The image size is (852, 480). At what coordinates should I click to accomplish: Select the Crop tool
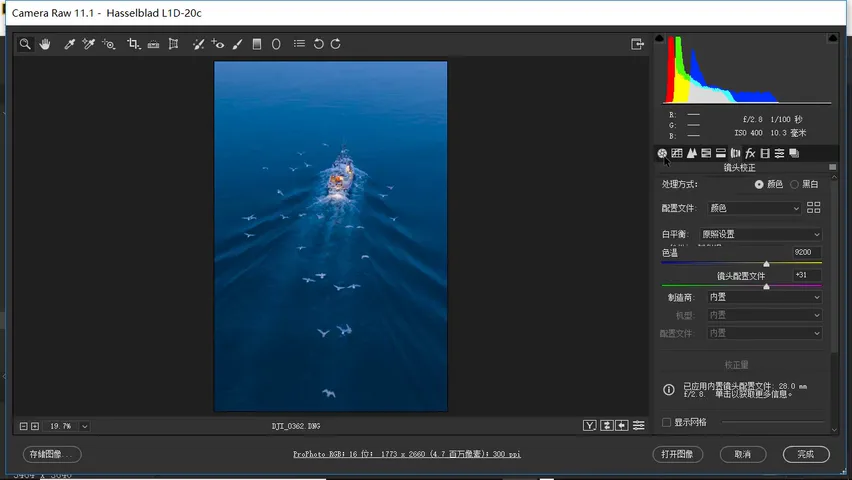click(133, 44)
